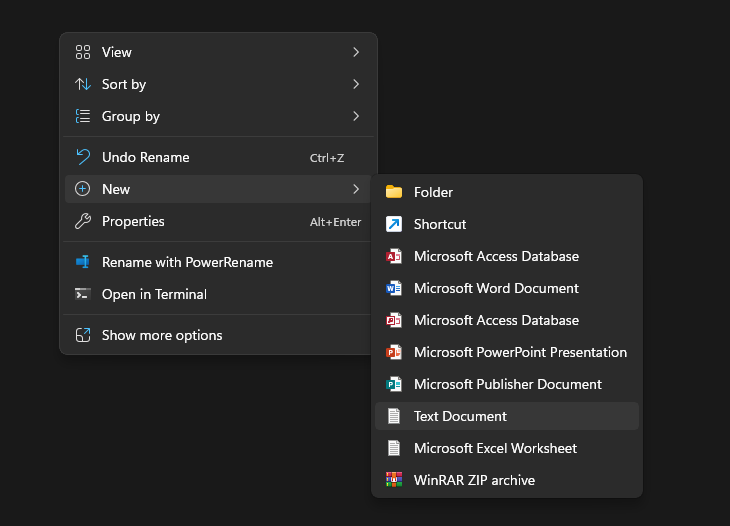The height and width of the screenshot is (526, 730).
Task: Open Properties from the context menu
Action: tap(133, 221)
